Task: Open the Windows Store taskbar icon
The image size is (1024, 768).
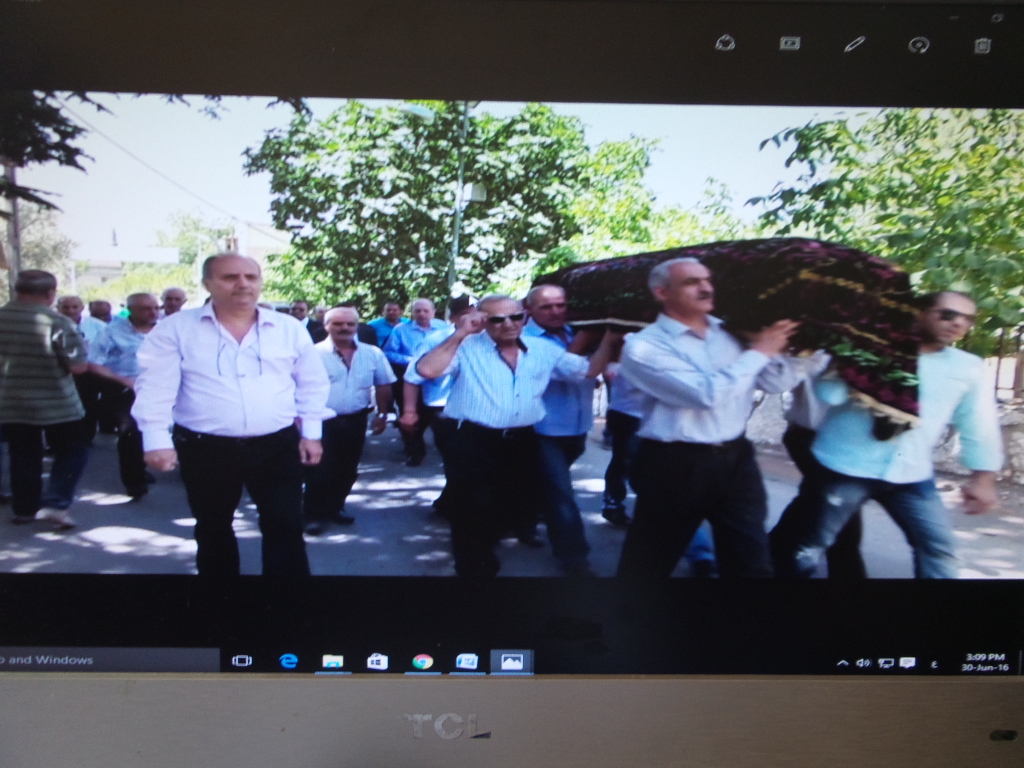Action: tap(378, 661)
